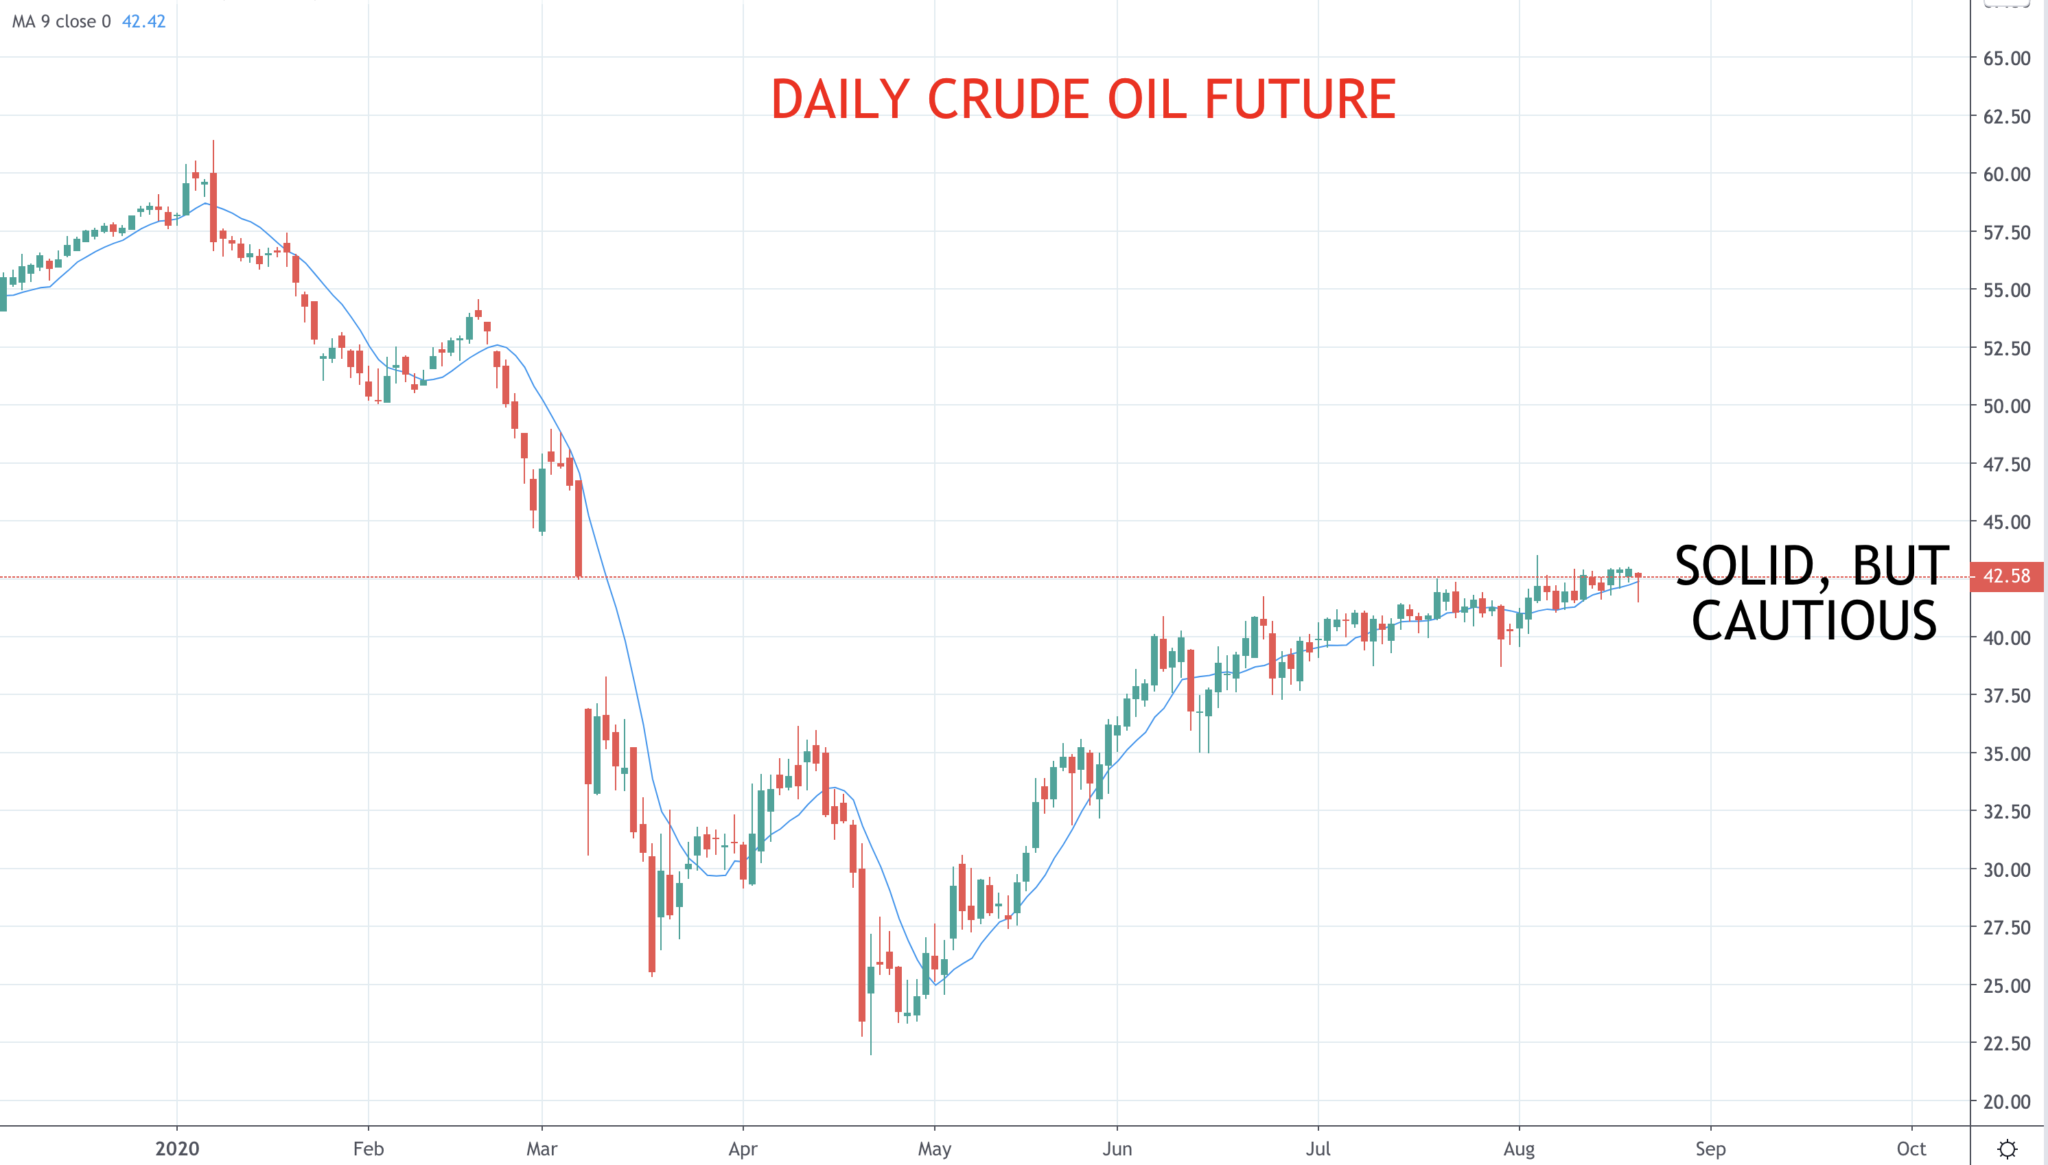2048x1165 pixels.
Task: Select the blue 42.42 moving average value
Action: (144, 21)
